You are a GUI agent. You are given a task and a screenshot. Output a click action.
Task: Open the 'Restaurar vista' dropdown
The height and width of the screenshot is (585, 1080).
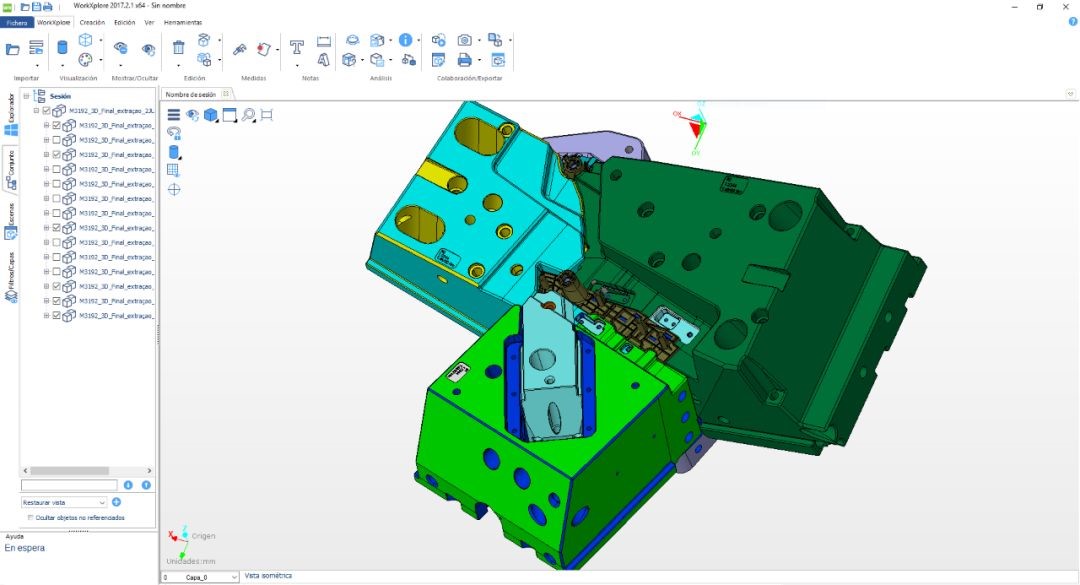64,502
